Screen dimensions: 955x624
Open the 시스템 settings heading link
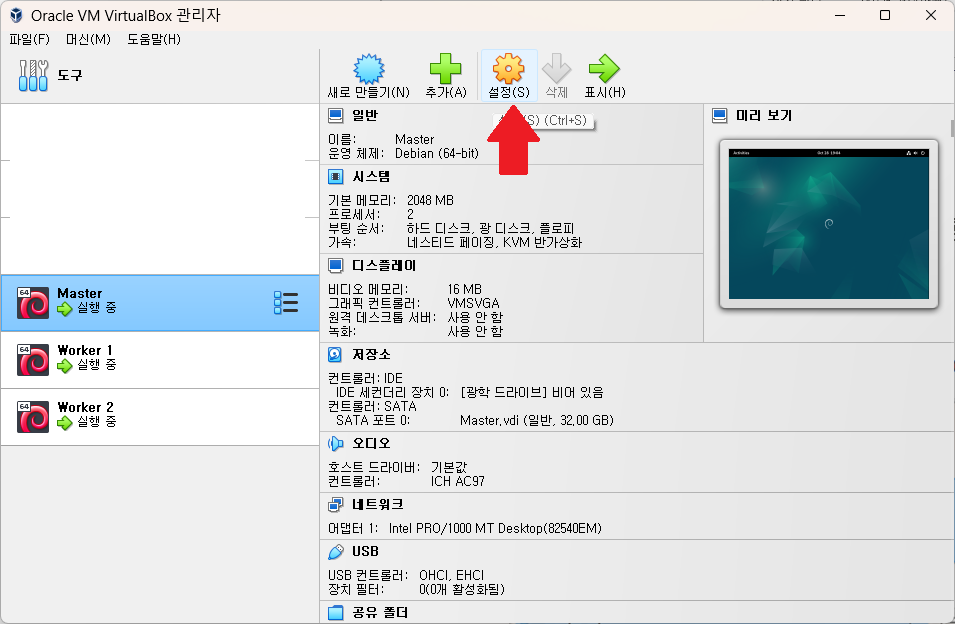(x=371, y=177)
